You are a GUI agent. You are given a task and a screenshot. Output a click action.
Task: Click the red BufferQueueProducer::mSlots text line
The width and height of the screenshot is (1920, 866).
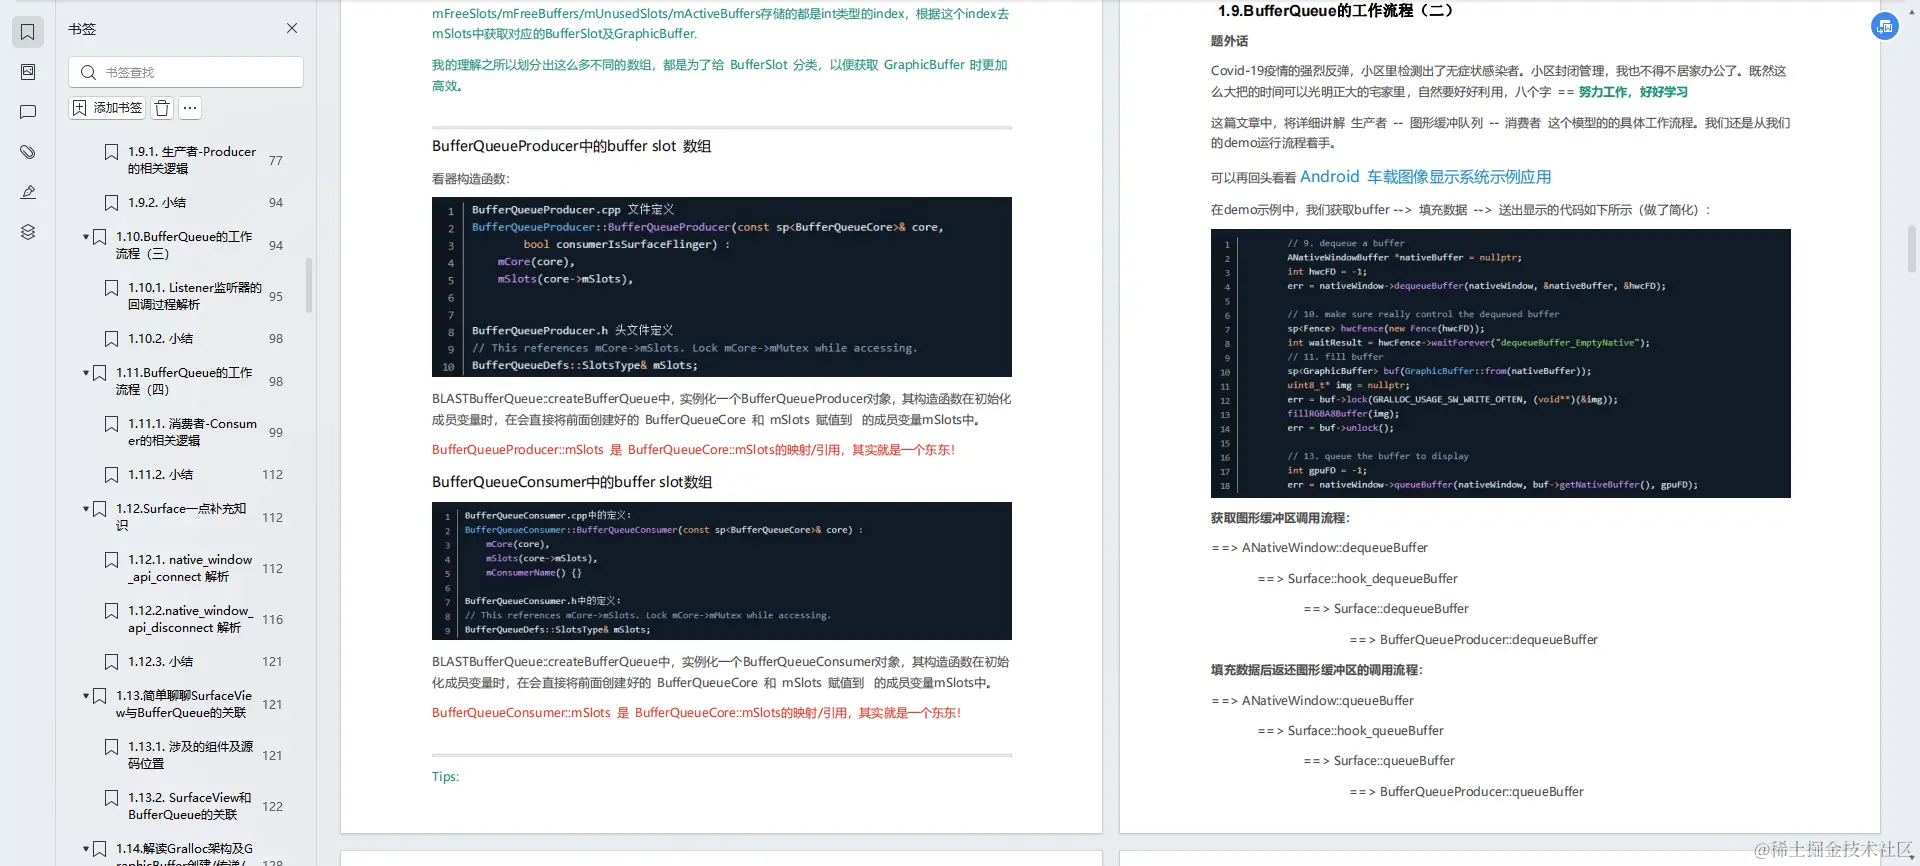pyautogui.click(x=693, y=450)
